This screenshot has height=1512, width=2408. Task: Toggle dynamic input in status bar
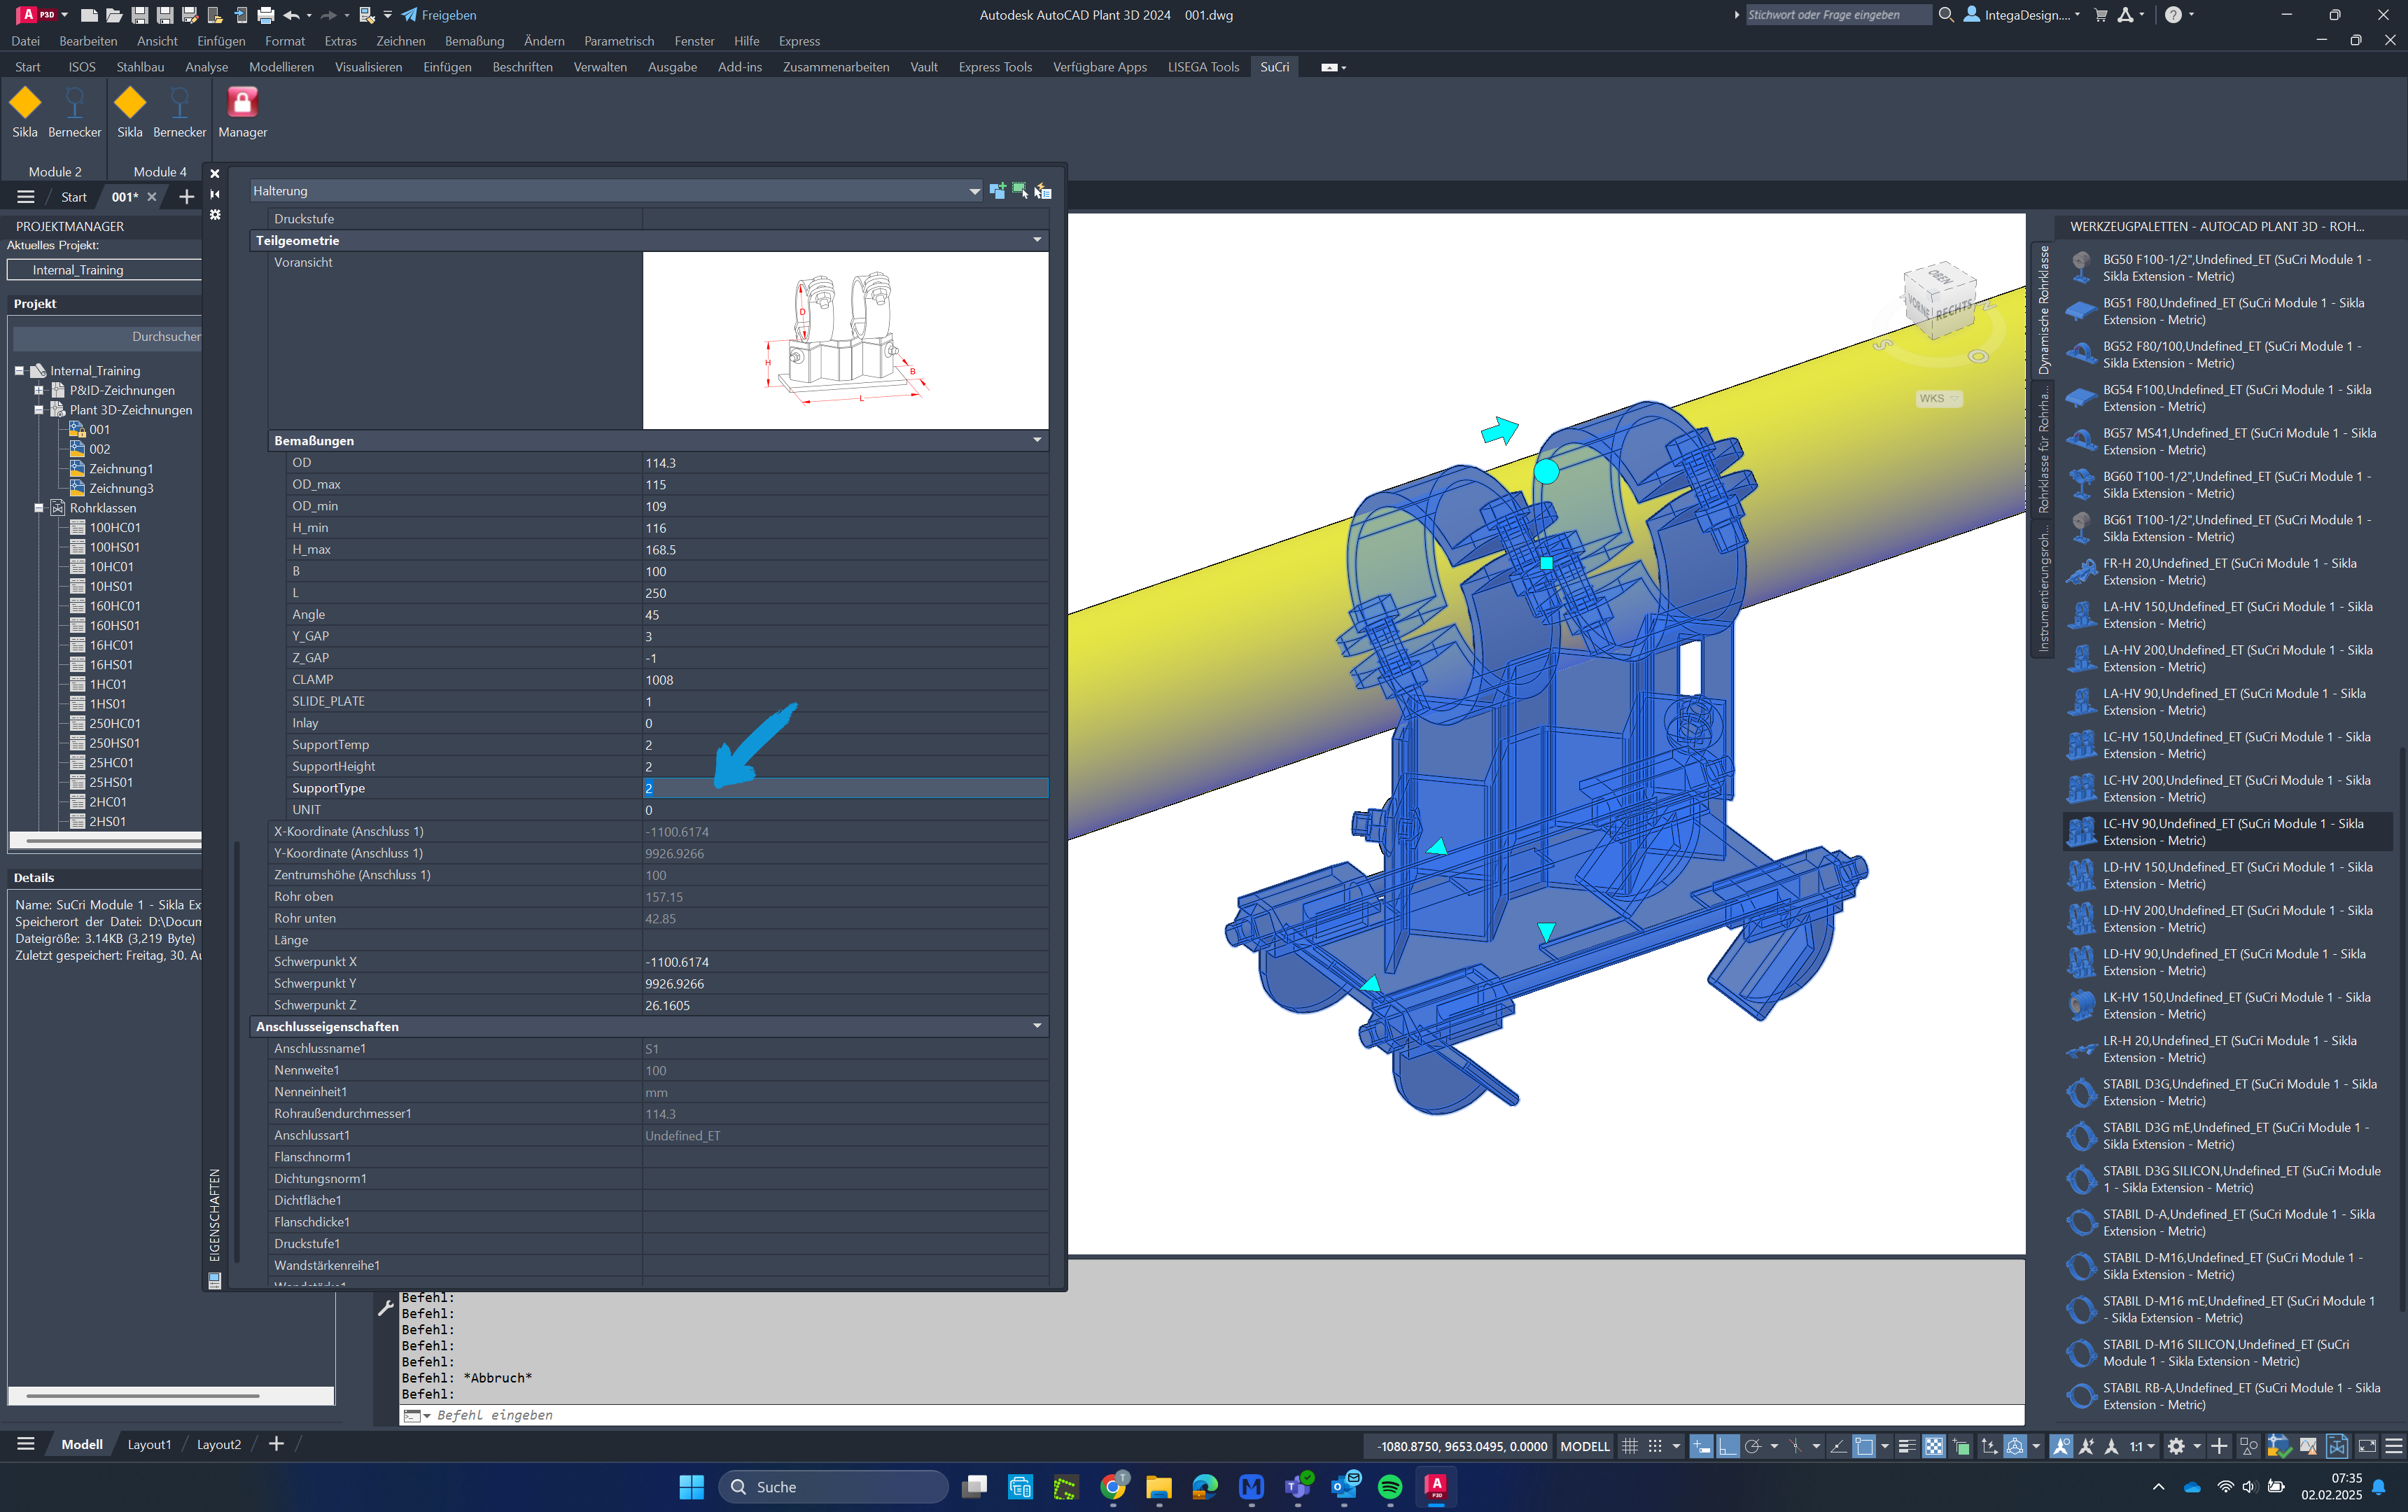point(1701,1446)
